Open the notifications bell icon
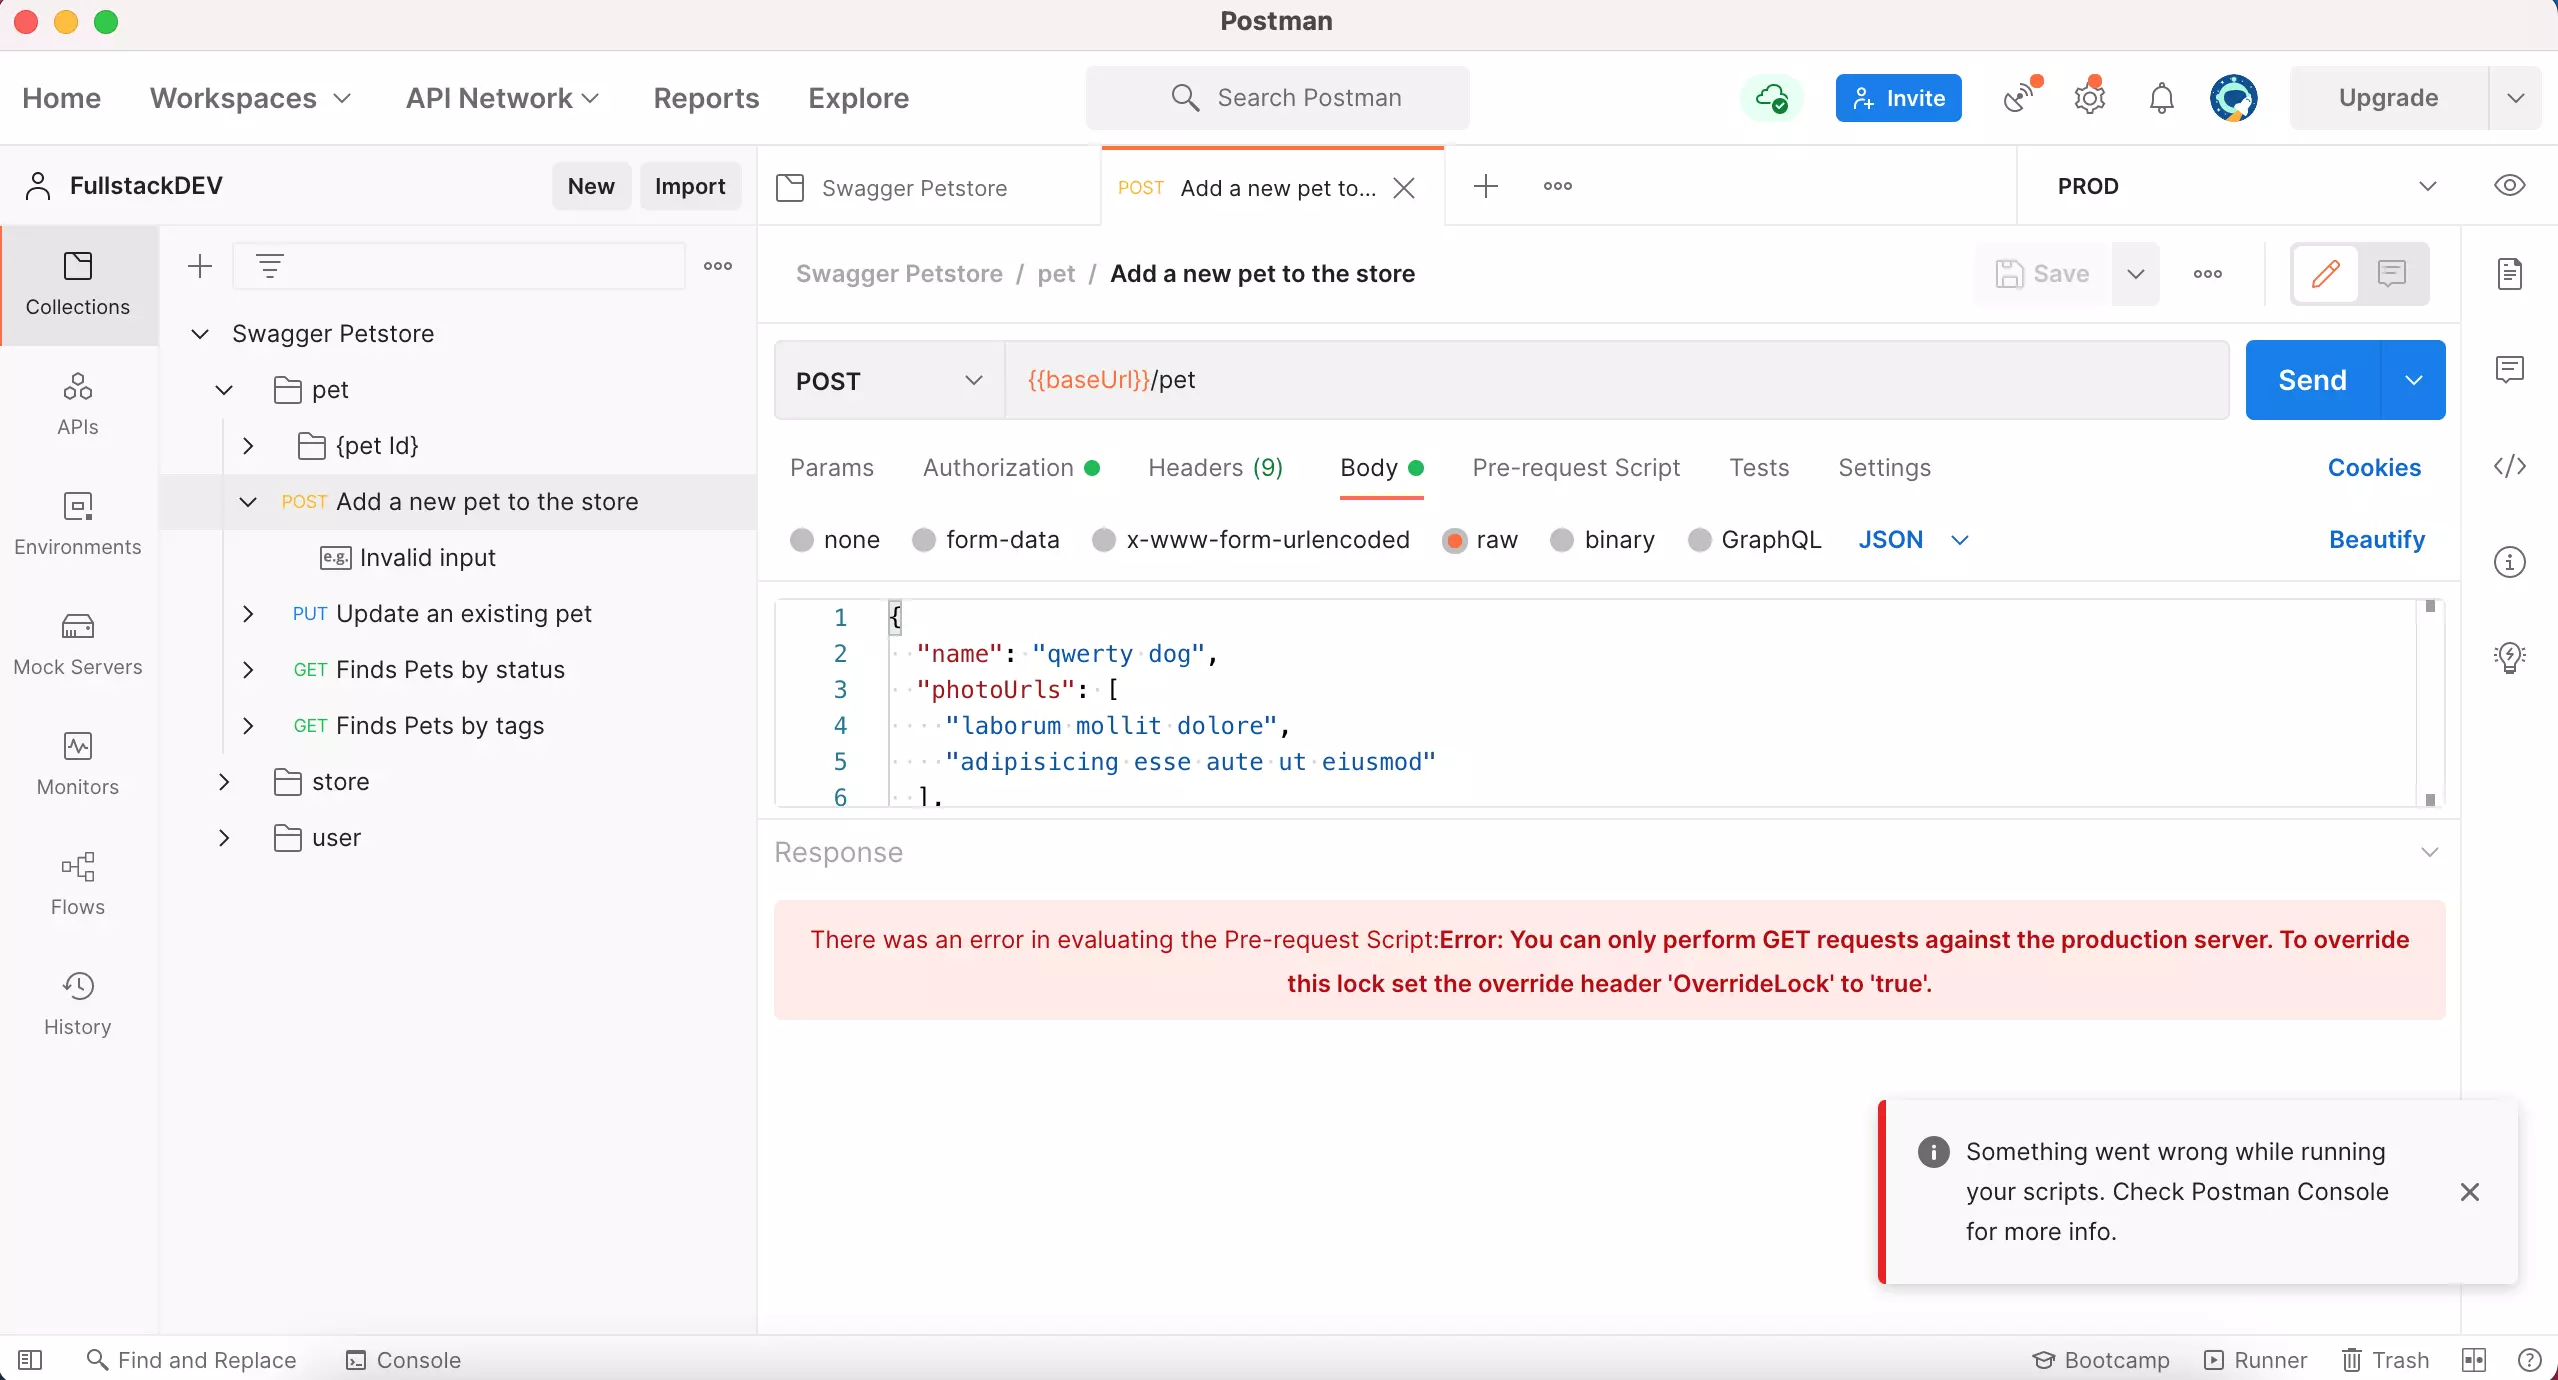Image resolution: width=2558 pixels, height=1380 pixels. pyautogui.click(x=2161, y=98)
